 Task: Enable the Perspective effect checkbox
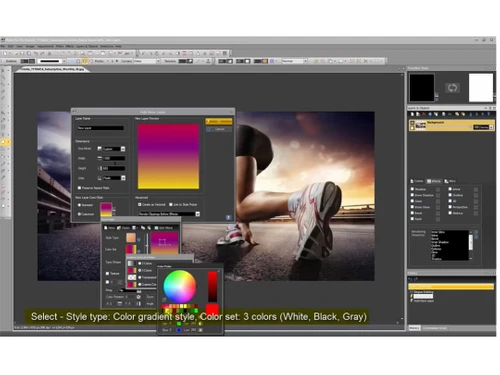click(450, 207)
